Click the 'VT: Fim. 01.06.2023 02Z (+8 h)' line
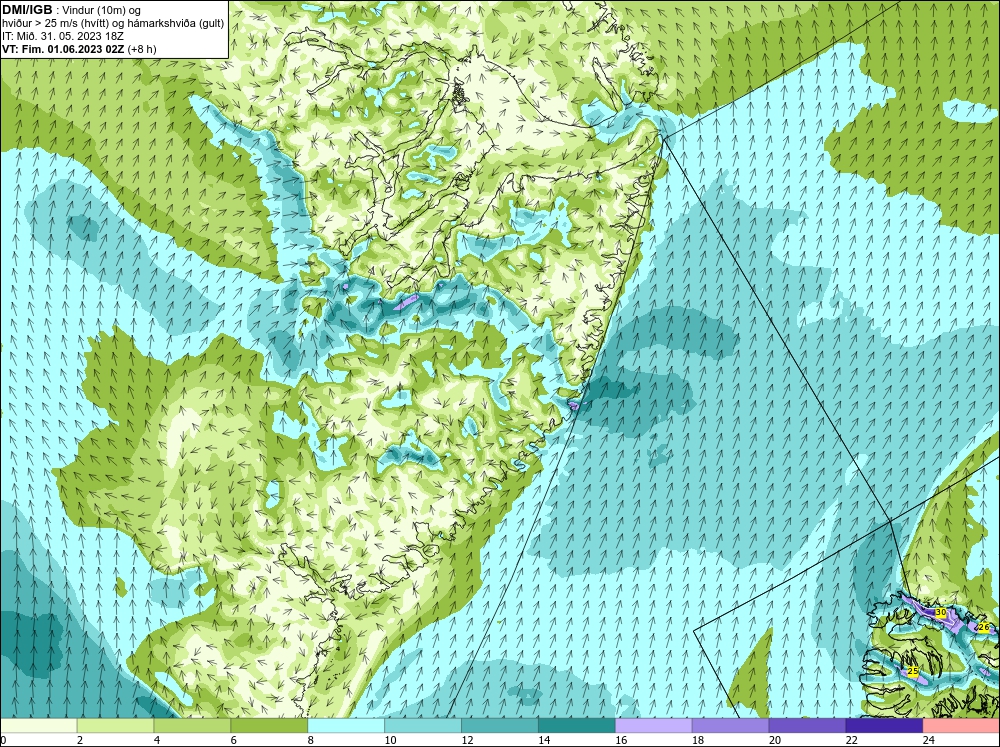Viewport: 1000px width, 747px height. pos(79,49)
